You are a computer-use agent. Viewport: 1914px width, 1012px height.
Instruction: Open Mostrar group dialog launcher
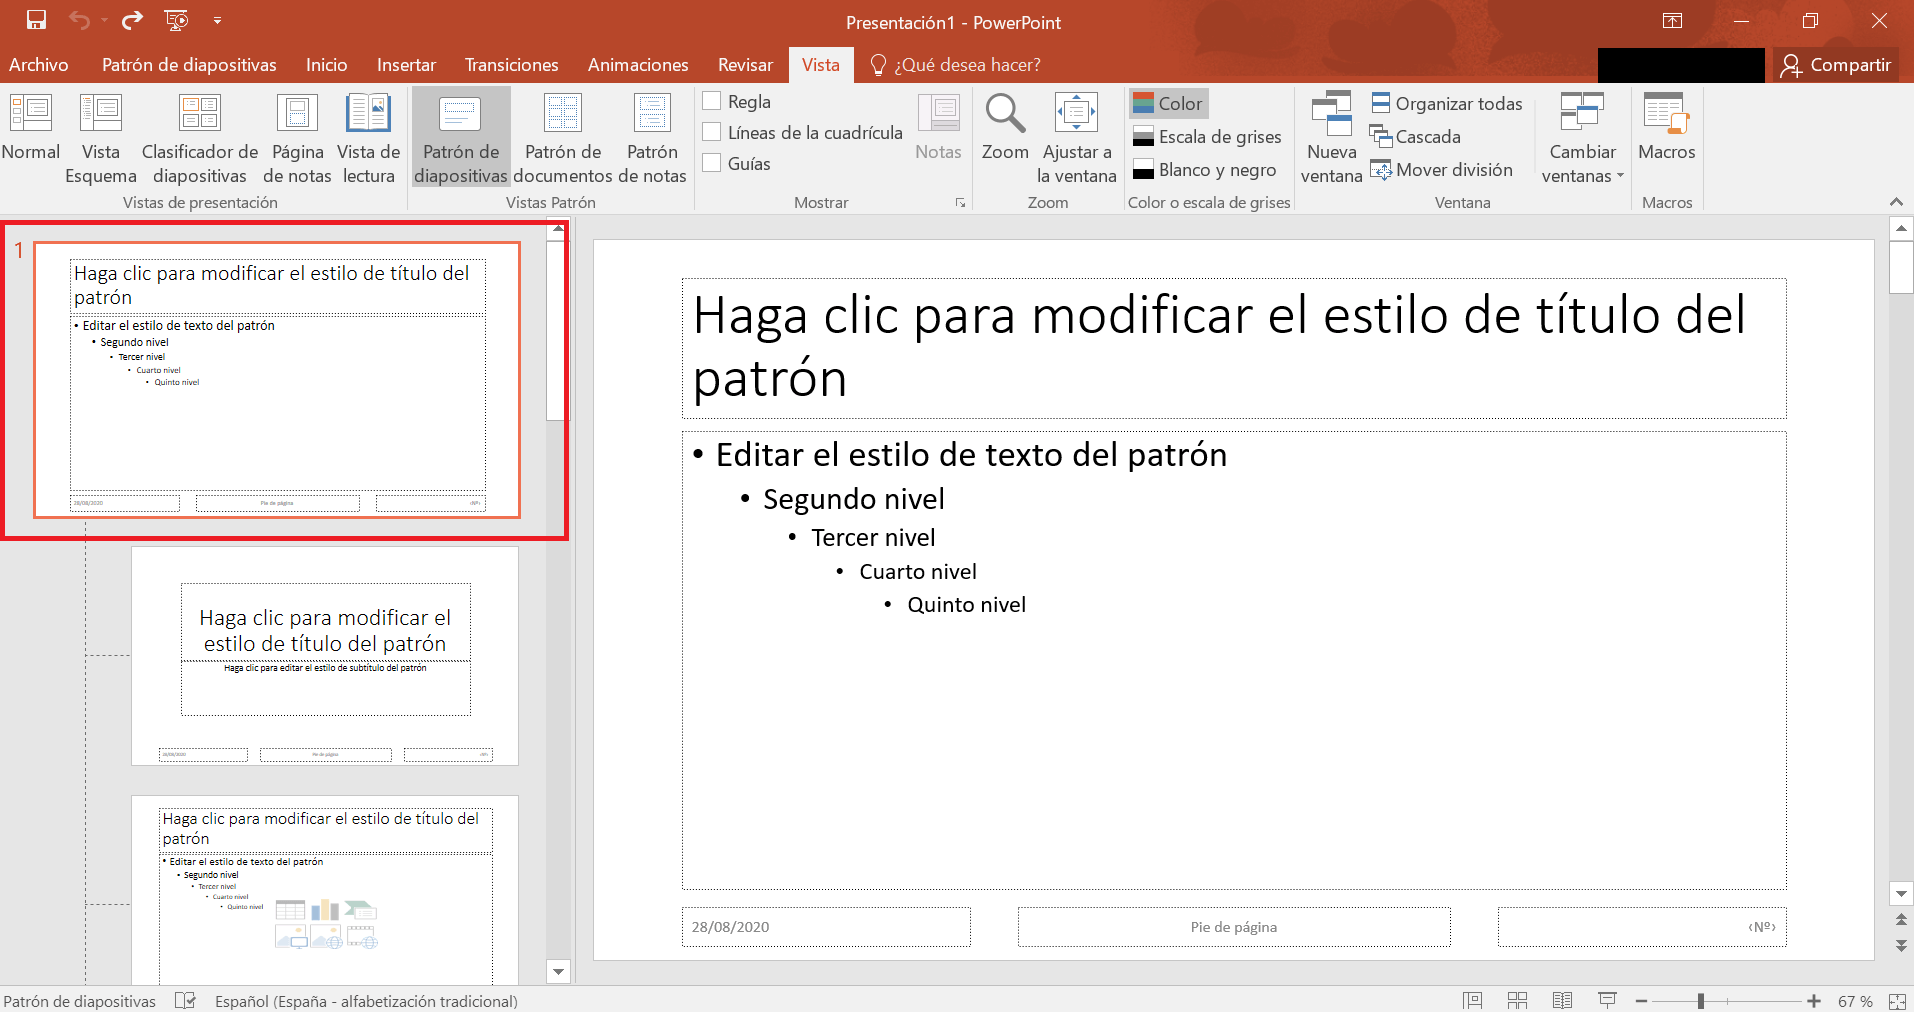[960, 203]
